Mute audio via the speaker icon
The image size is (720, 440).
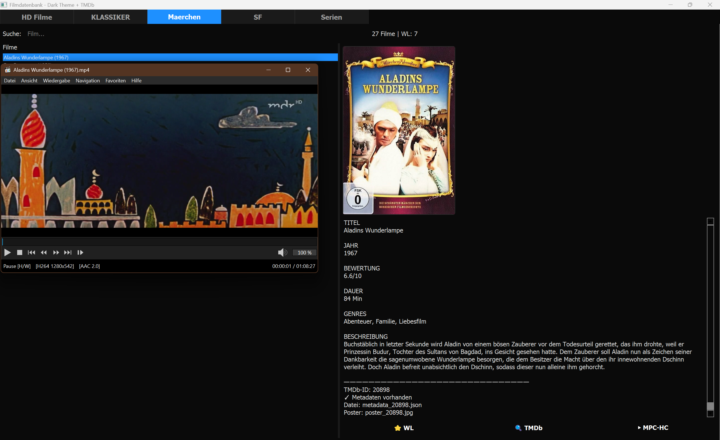[x=281, y=252]
